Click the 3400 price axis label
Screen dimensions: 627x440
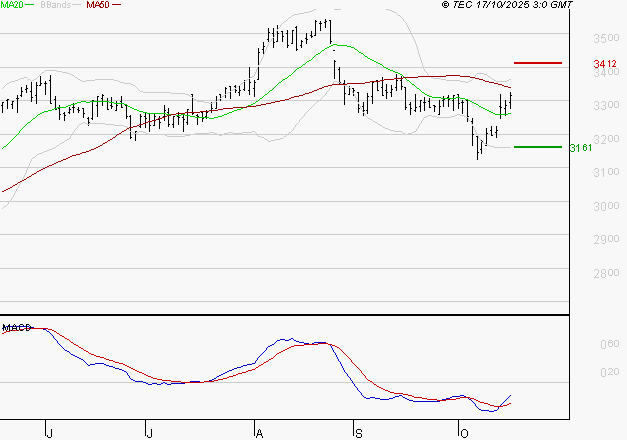click(606, 72)
